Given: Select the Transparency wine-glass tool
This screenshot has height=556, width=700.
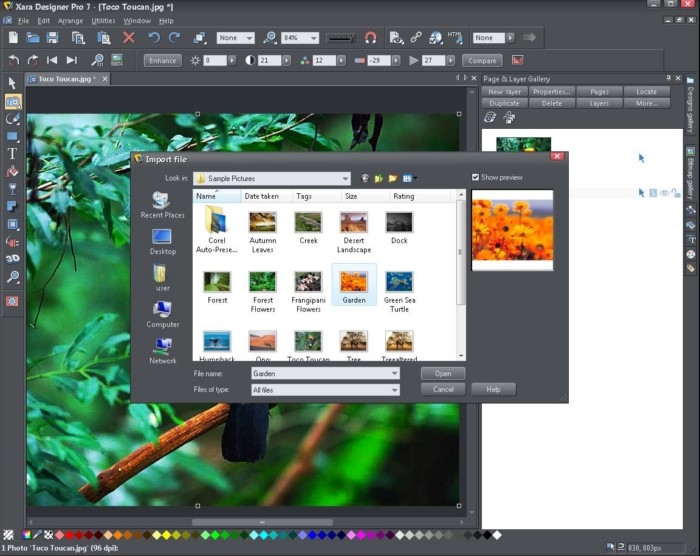Looking at the screenshot, I should point(12,189).
